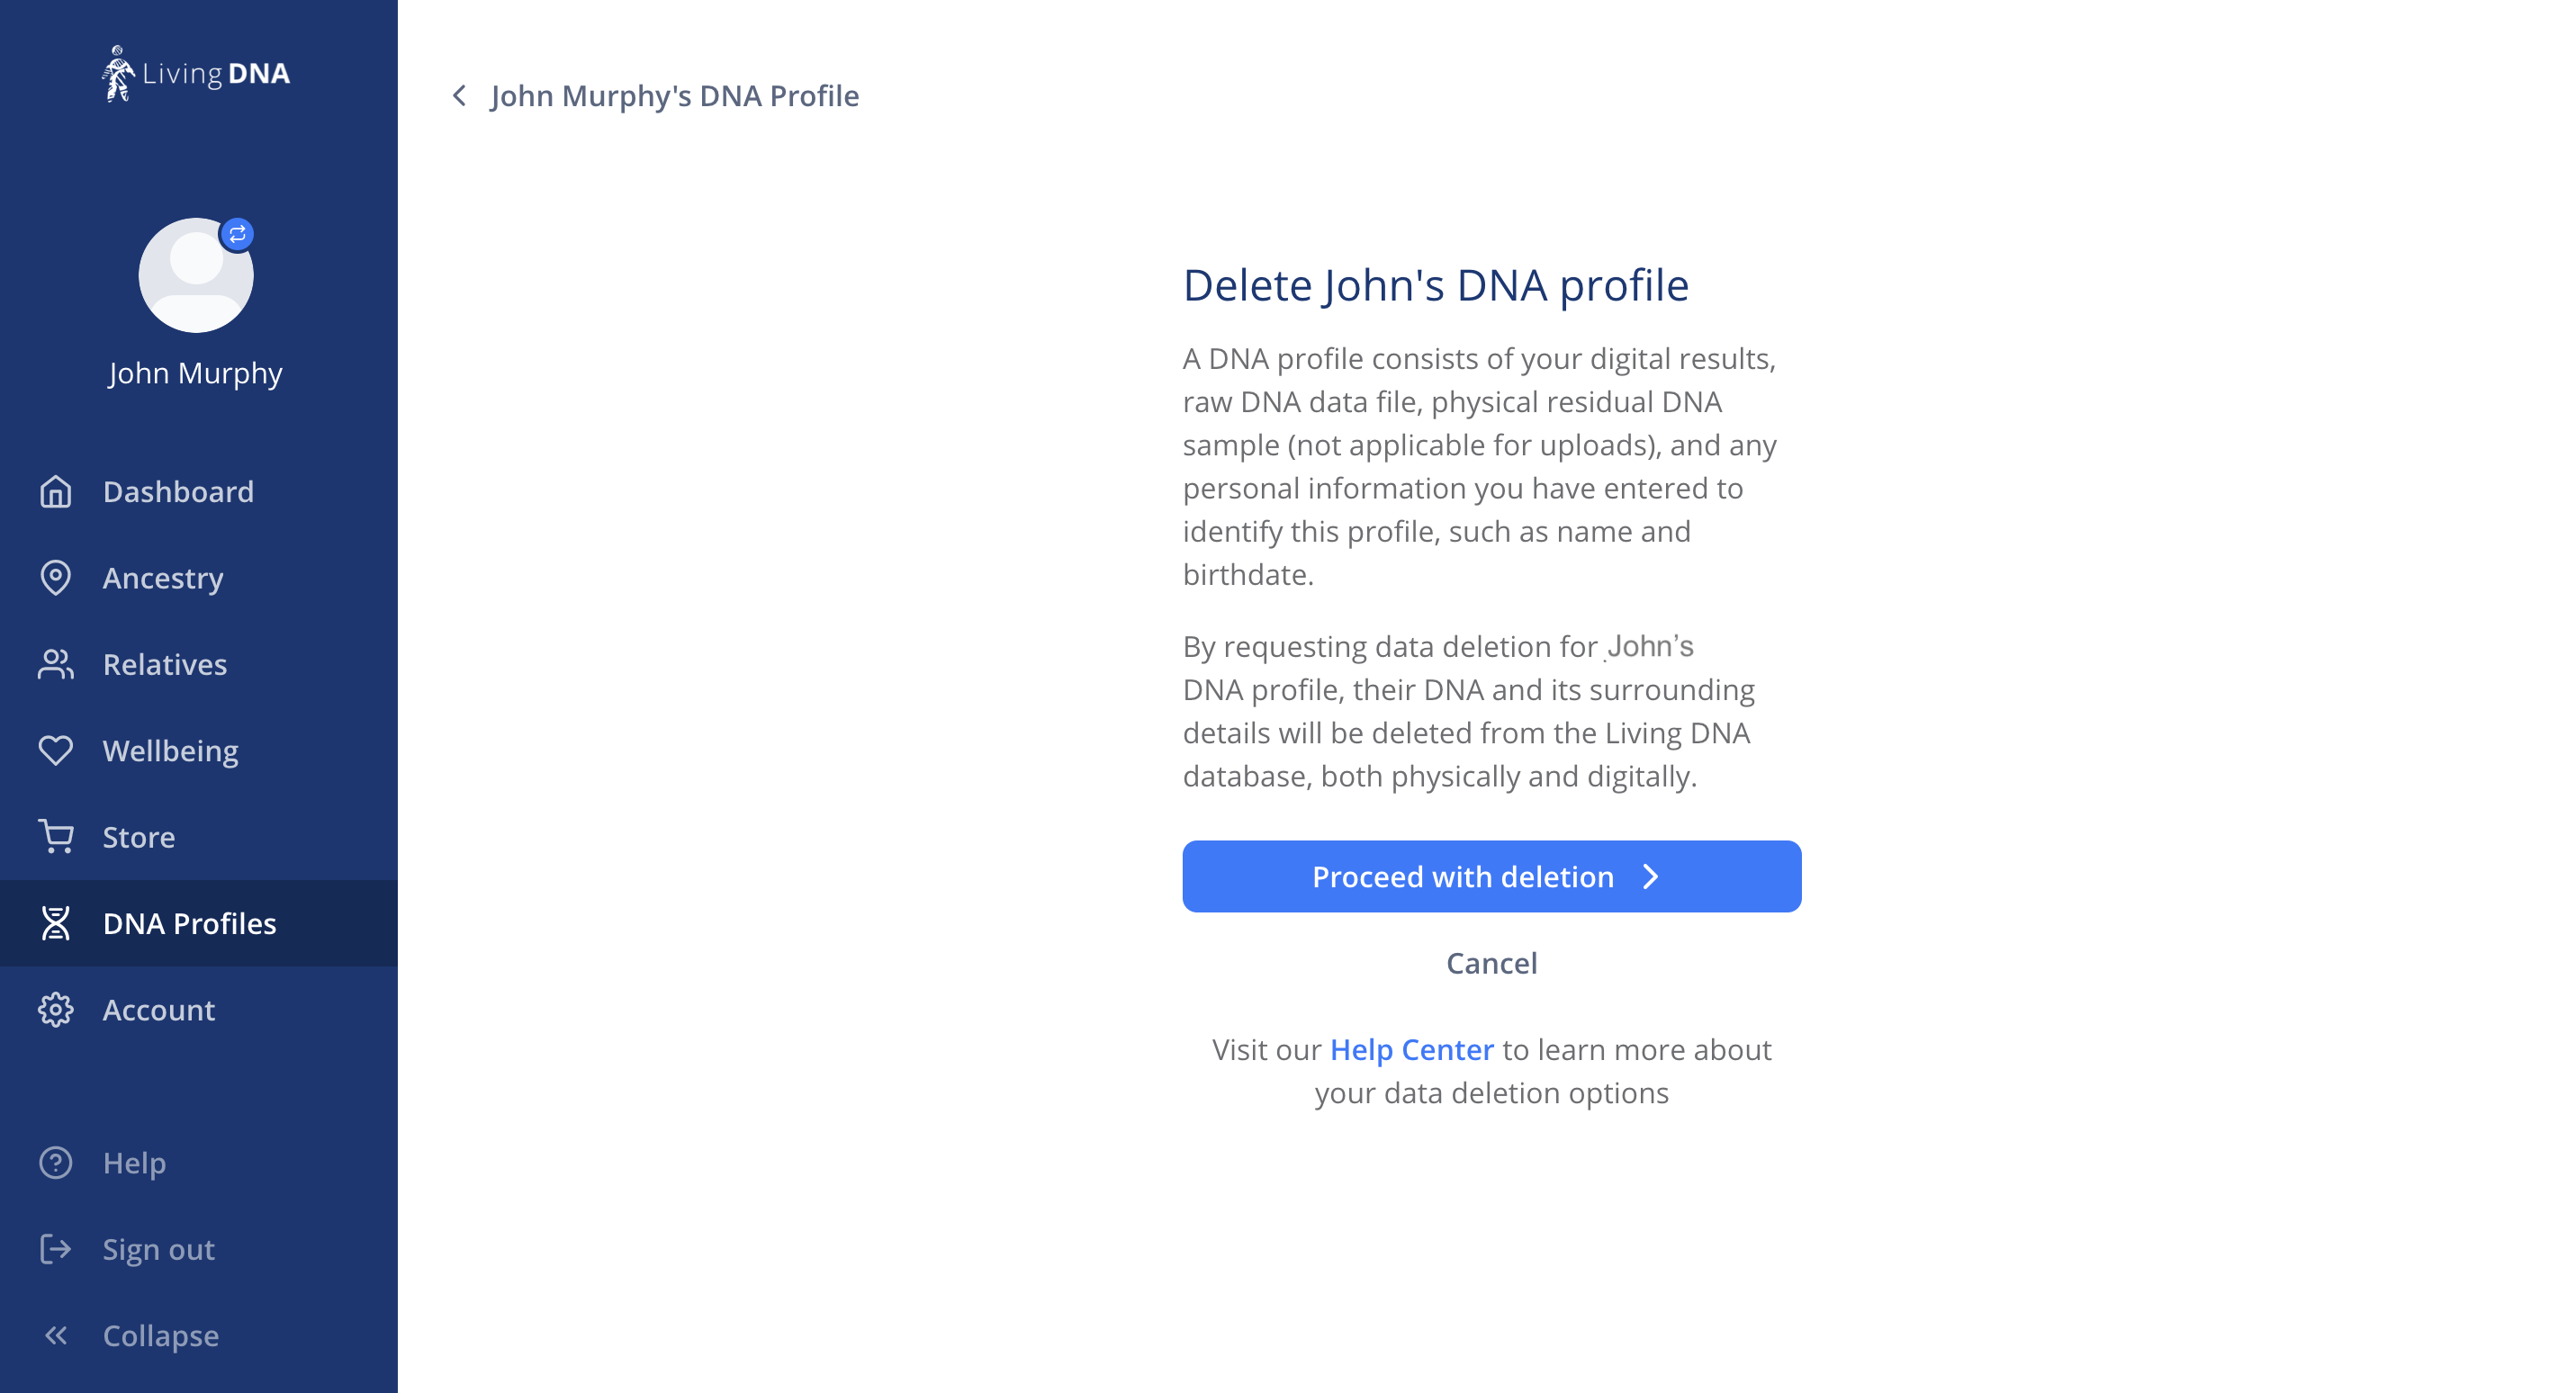Click arrow chevron on Proceed with deletion
The image size is (2576, 1393).
point(1651,877)
